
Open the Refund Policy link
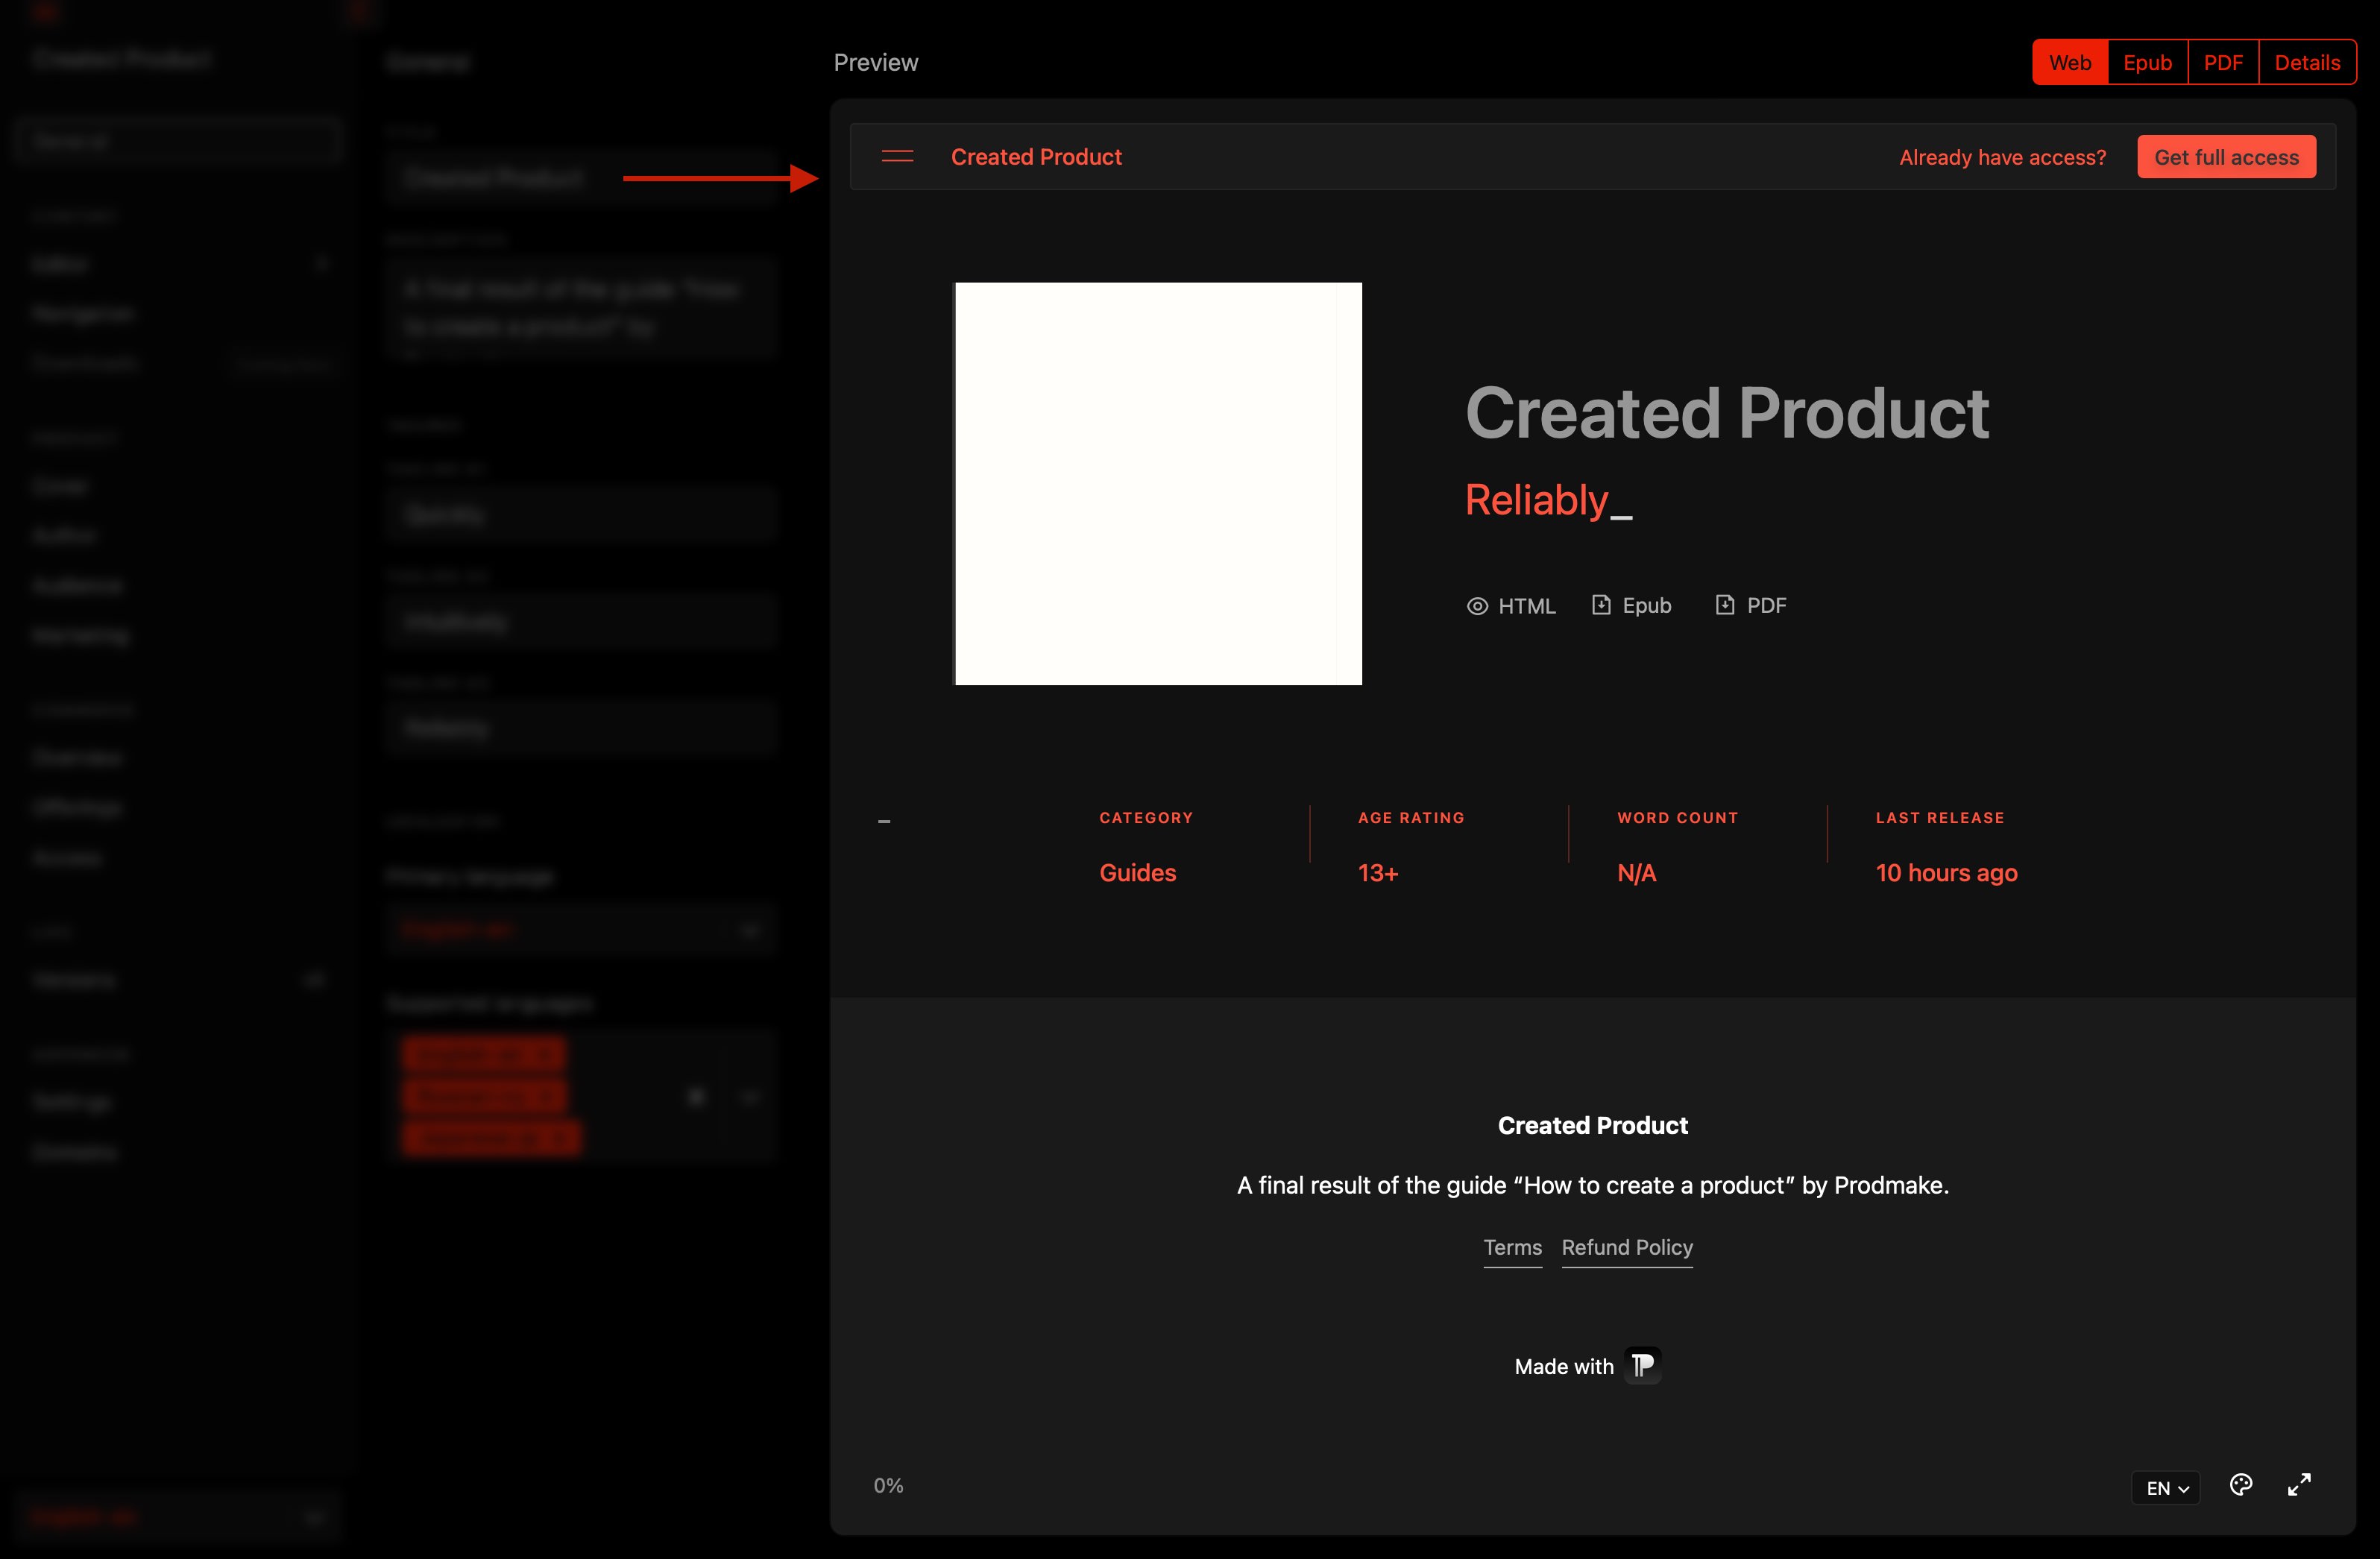point(1626,1248)
